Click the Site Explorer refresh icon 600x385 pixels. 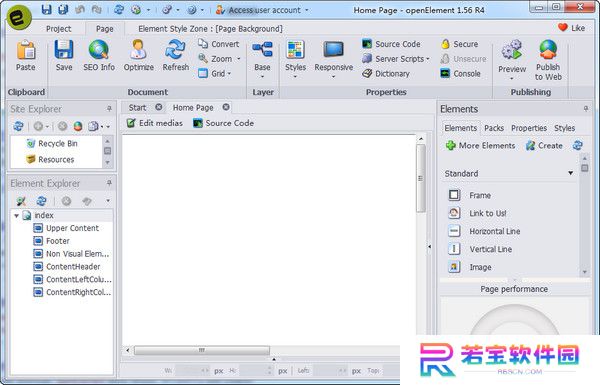coord(18,126)
